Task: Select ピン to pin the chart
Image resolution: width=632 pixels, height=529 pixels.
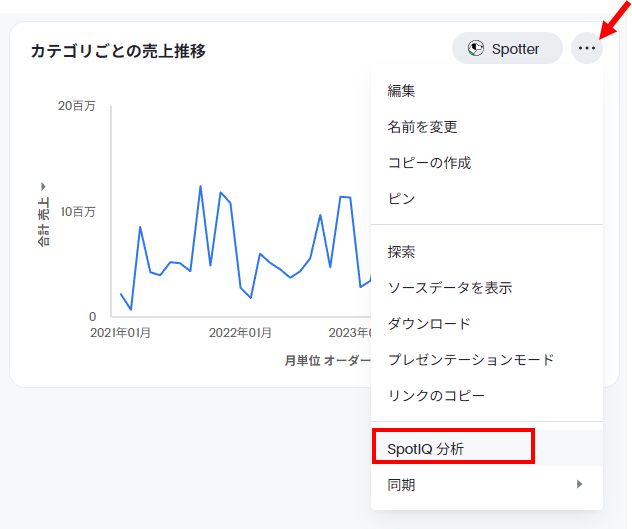Action: [x=401, y=199]
